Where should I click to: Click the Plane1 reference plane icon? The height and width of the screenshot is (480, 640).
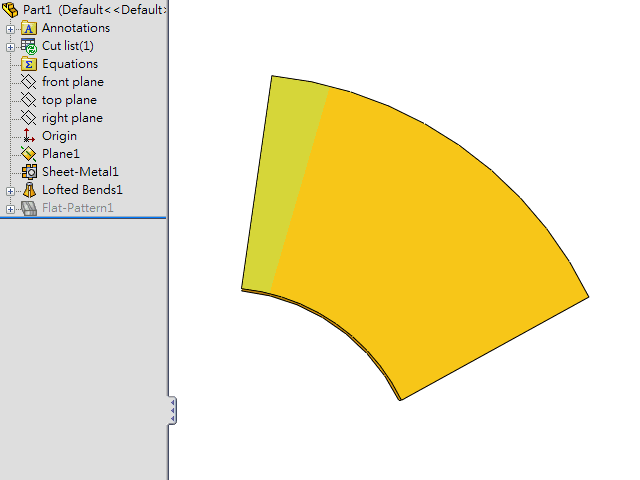point(29,154)
